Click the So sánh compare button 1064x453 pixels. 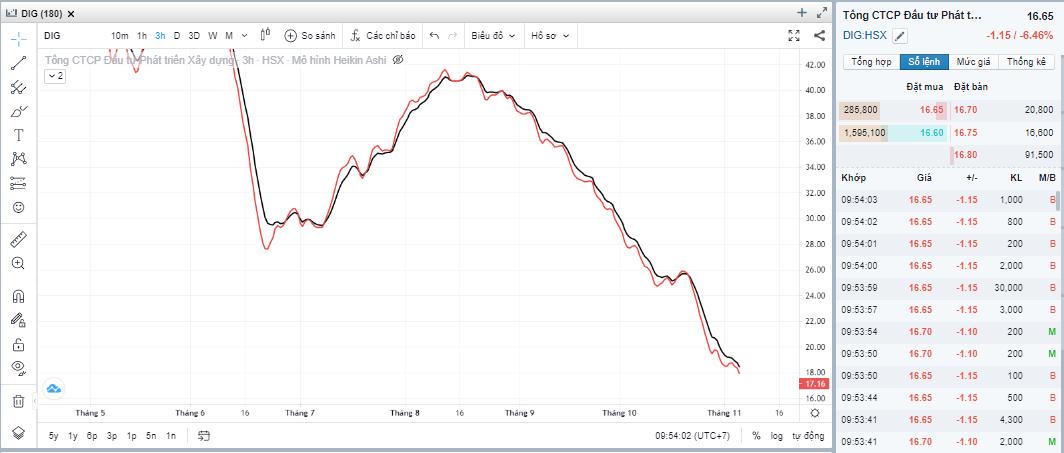[x=309, y=35]
